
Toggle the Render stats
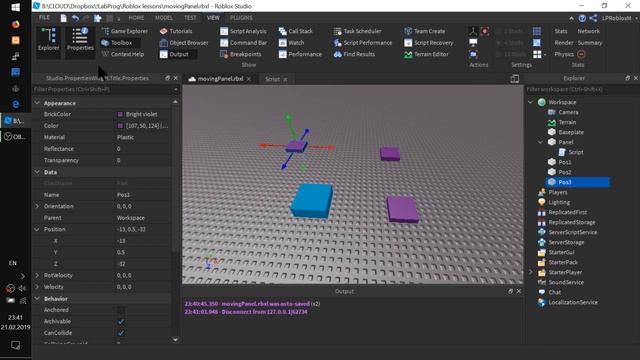[x=564, y=42]
